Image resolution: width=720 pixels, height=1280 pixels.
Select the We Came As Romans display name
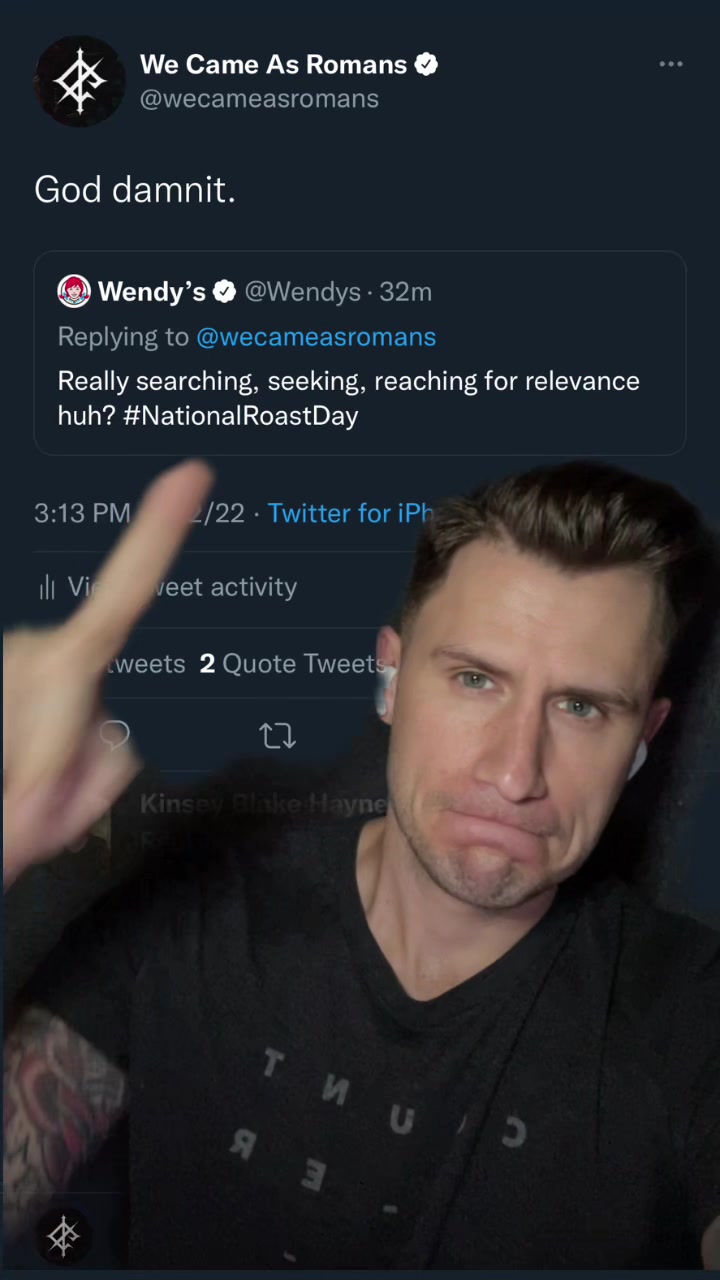273,65
